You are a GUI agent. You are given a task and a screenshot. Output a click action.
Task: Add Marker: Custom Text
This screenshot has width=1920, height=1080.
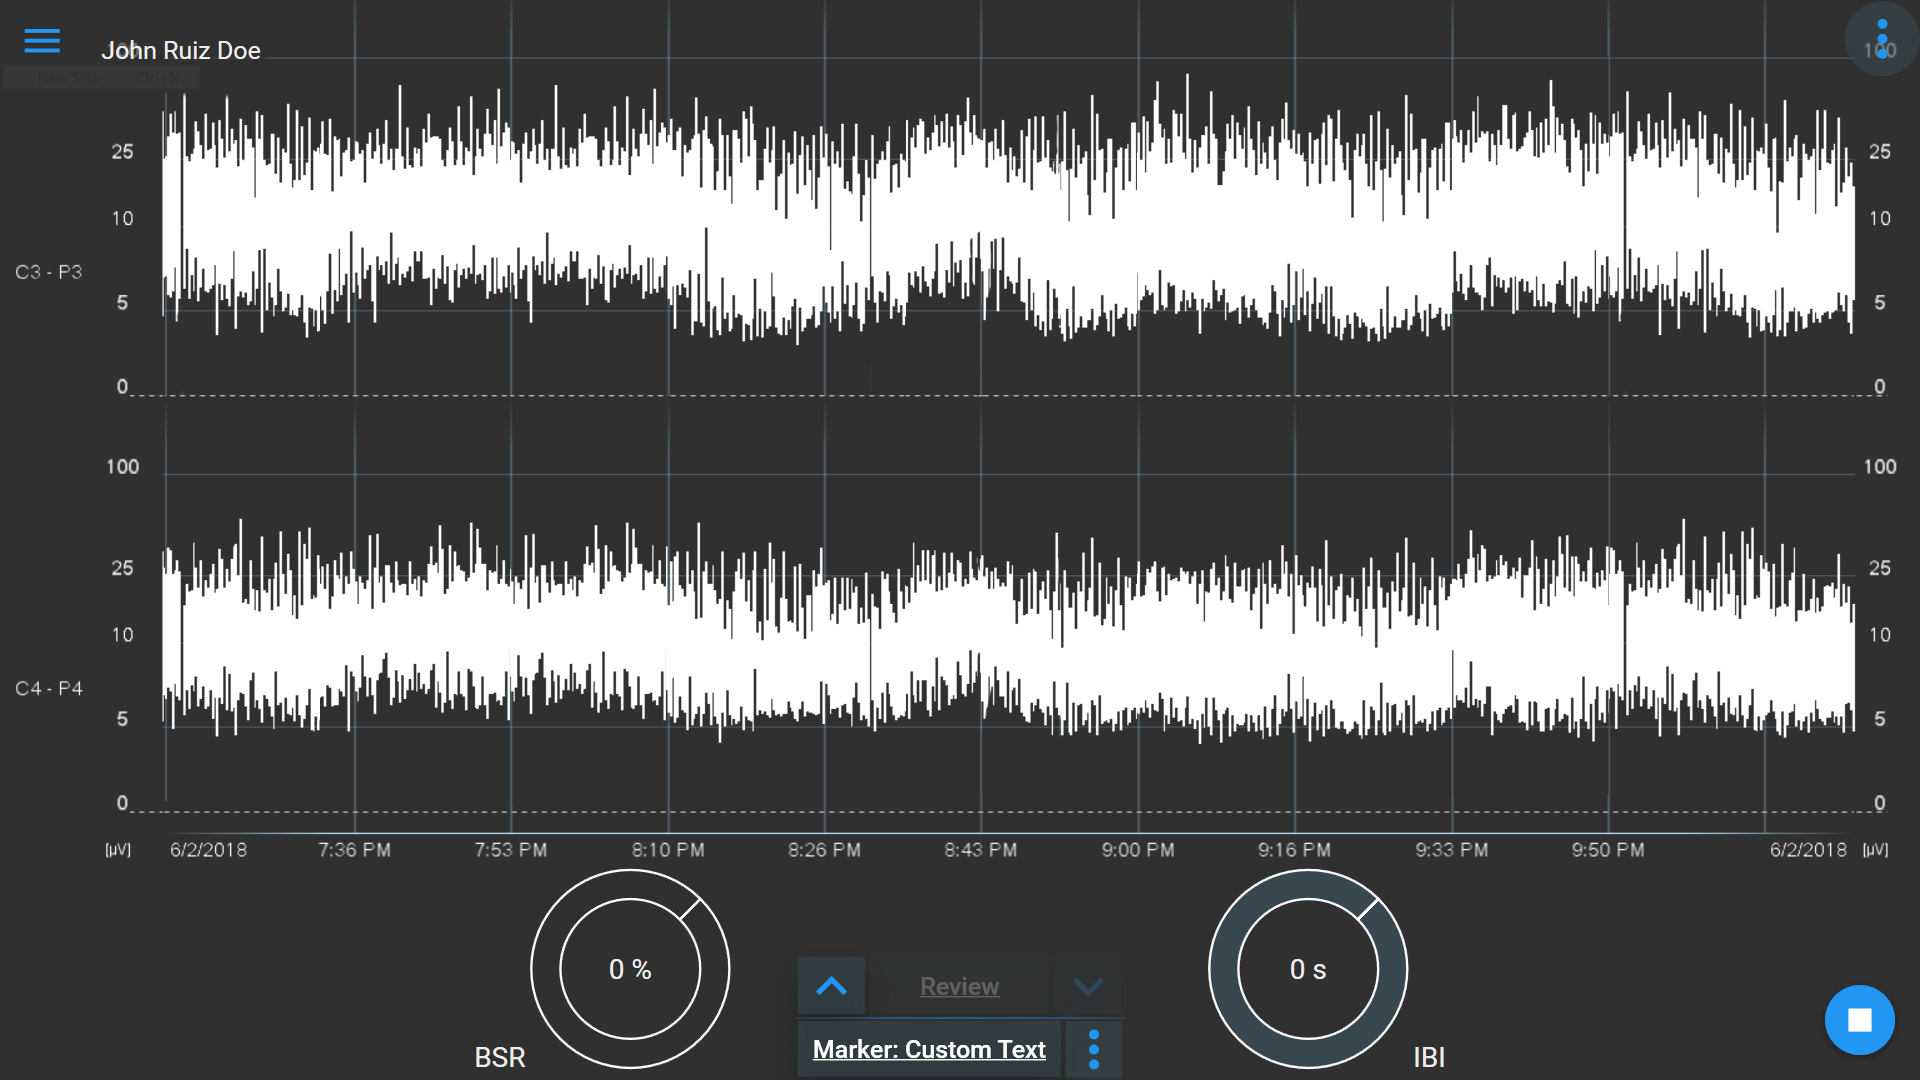pos(929,1050)
